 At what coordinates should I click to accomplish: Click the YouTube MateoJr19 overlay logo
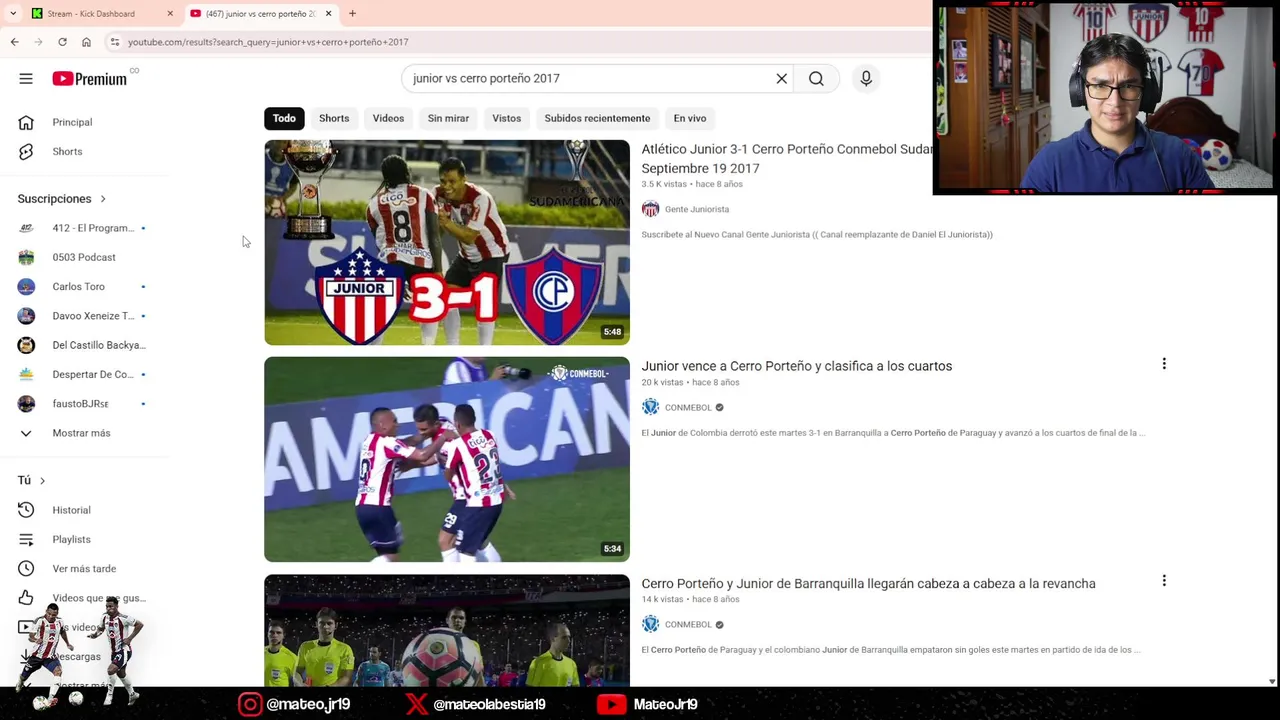click(611, 704)
